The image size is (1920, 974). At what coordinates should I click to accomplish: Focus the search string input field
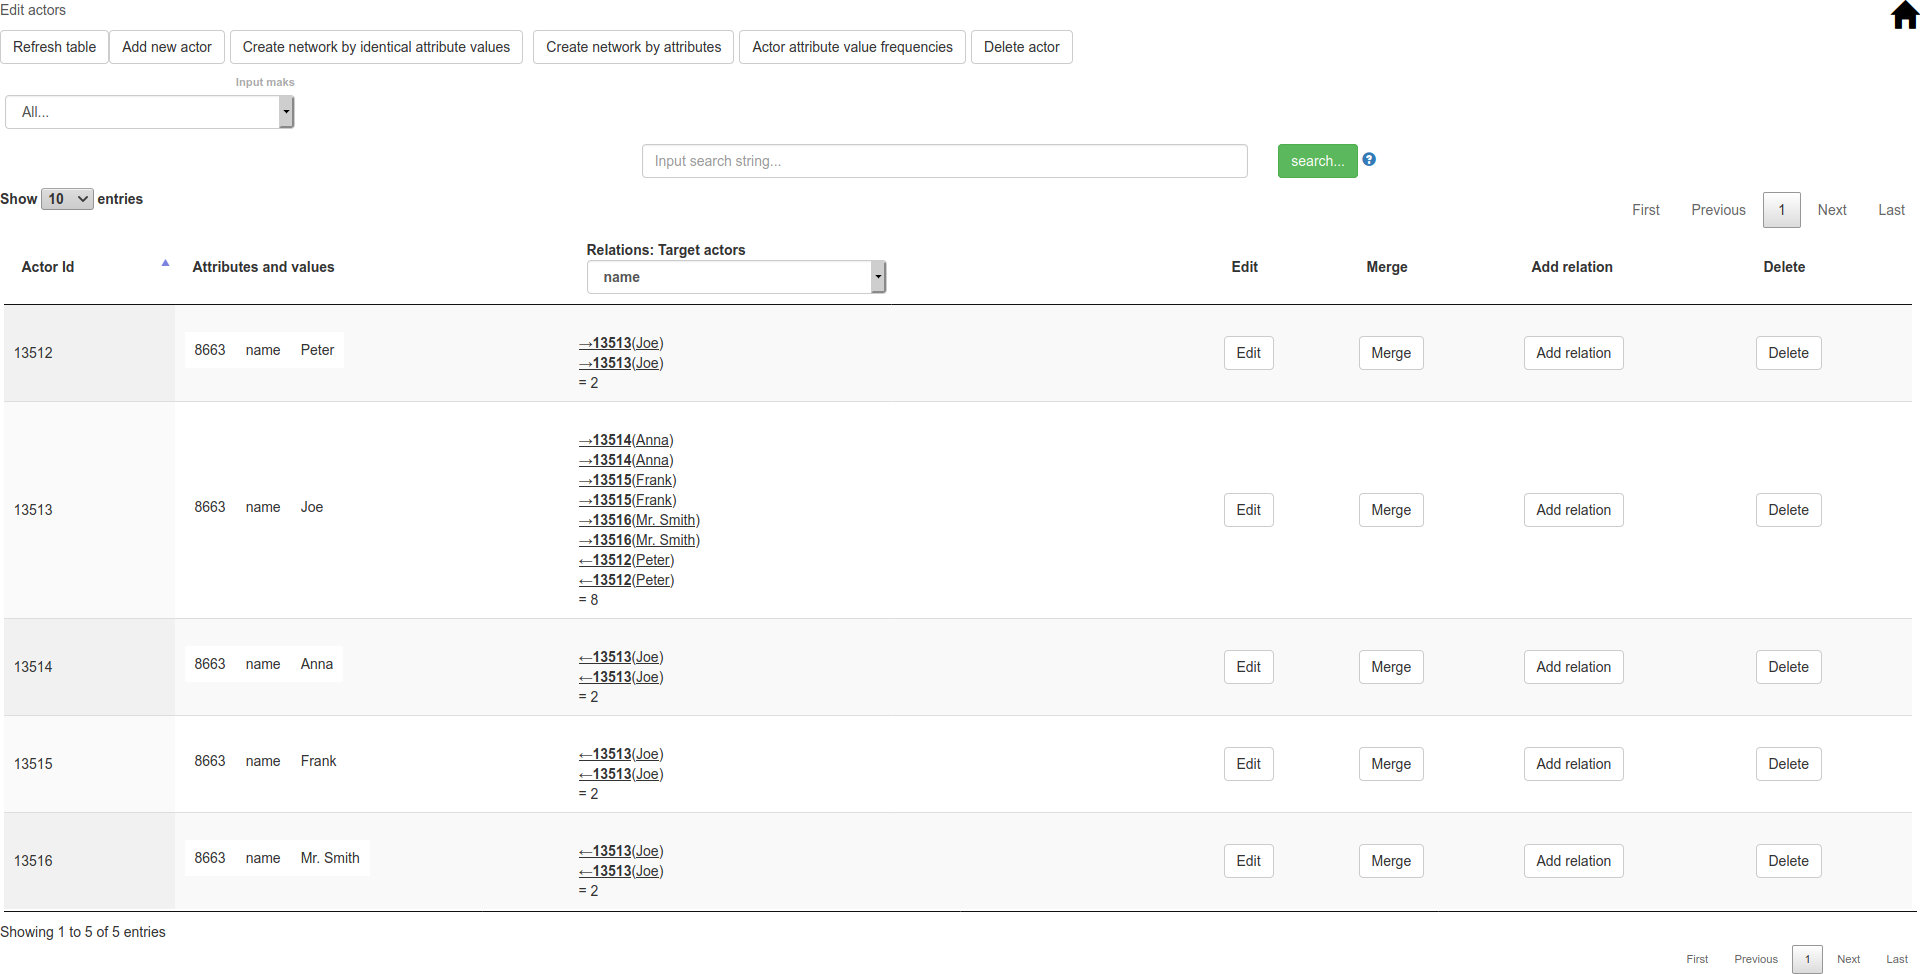click(945, 161)
